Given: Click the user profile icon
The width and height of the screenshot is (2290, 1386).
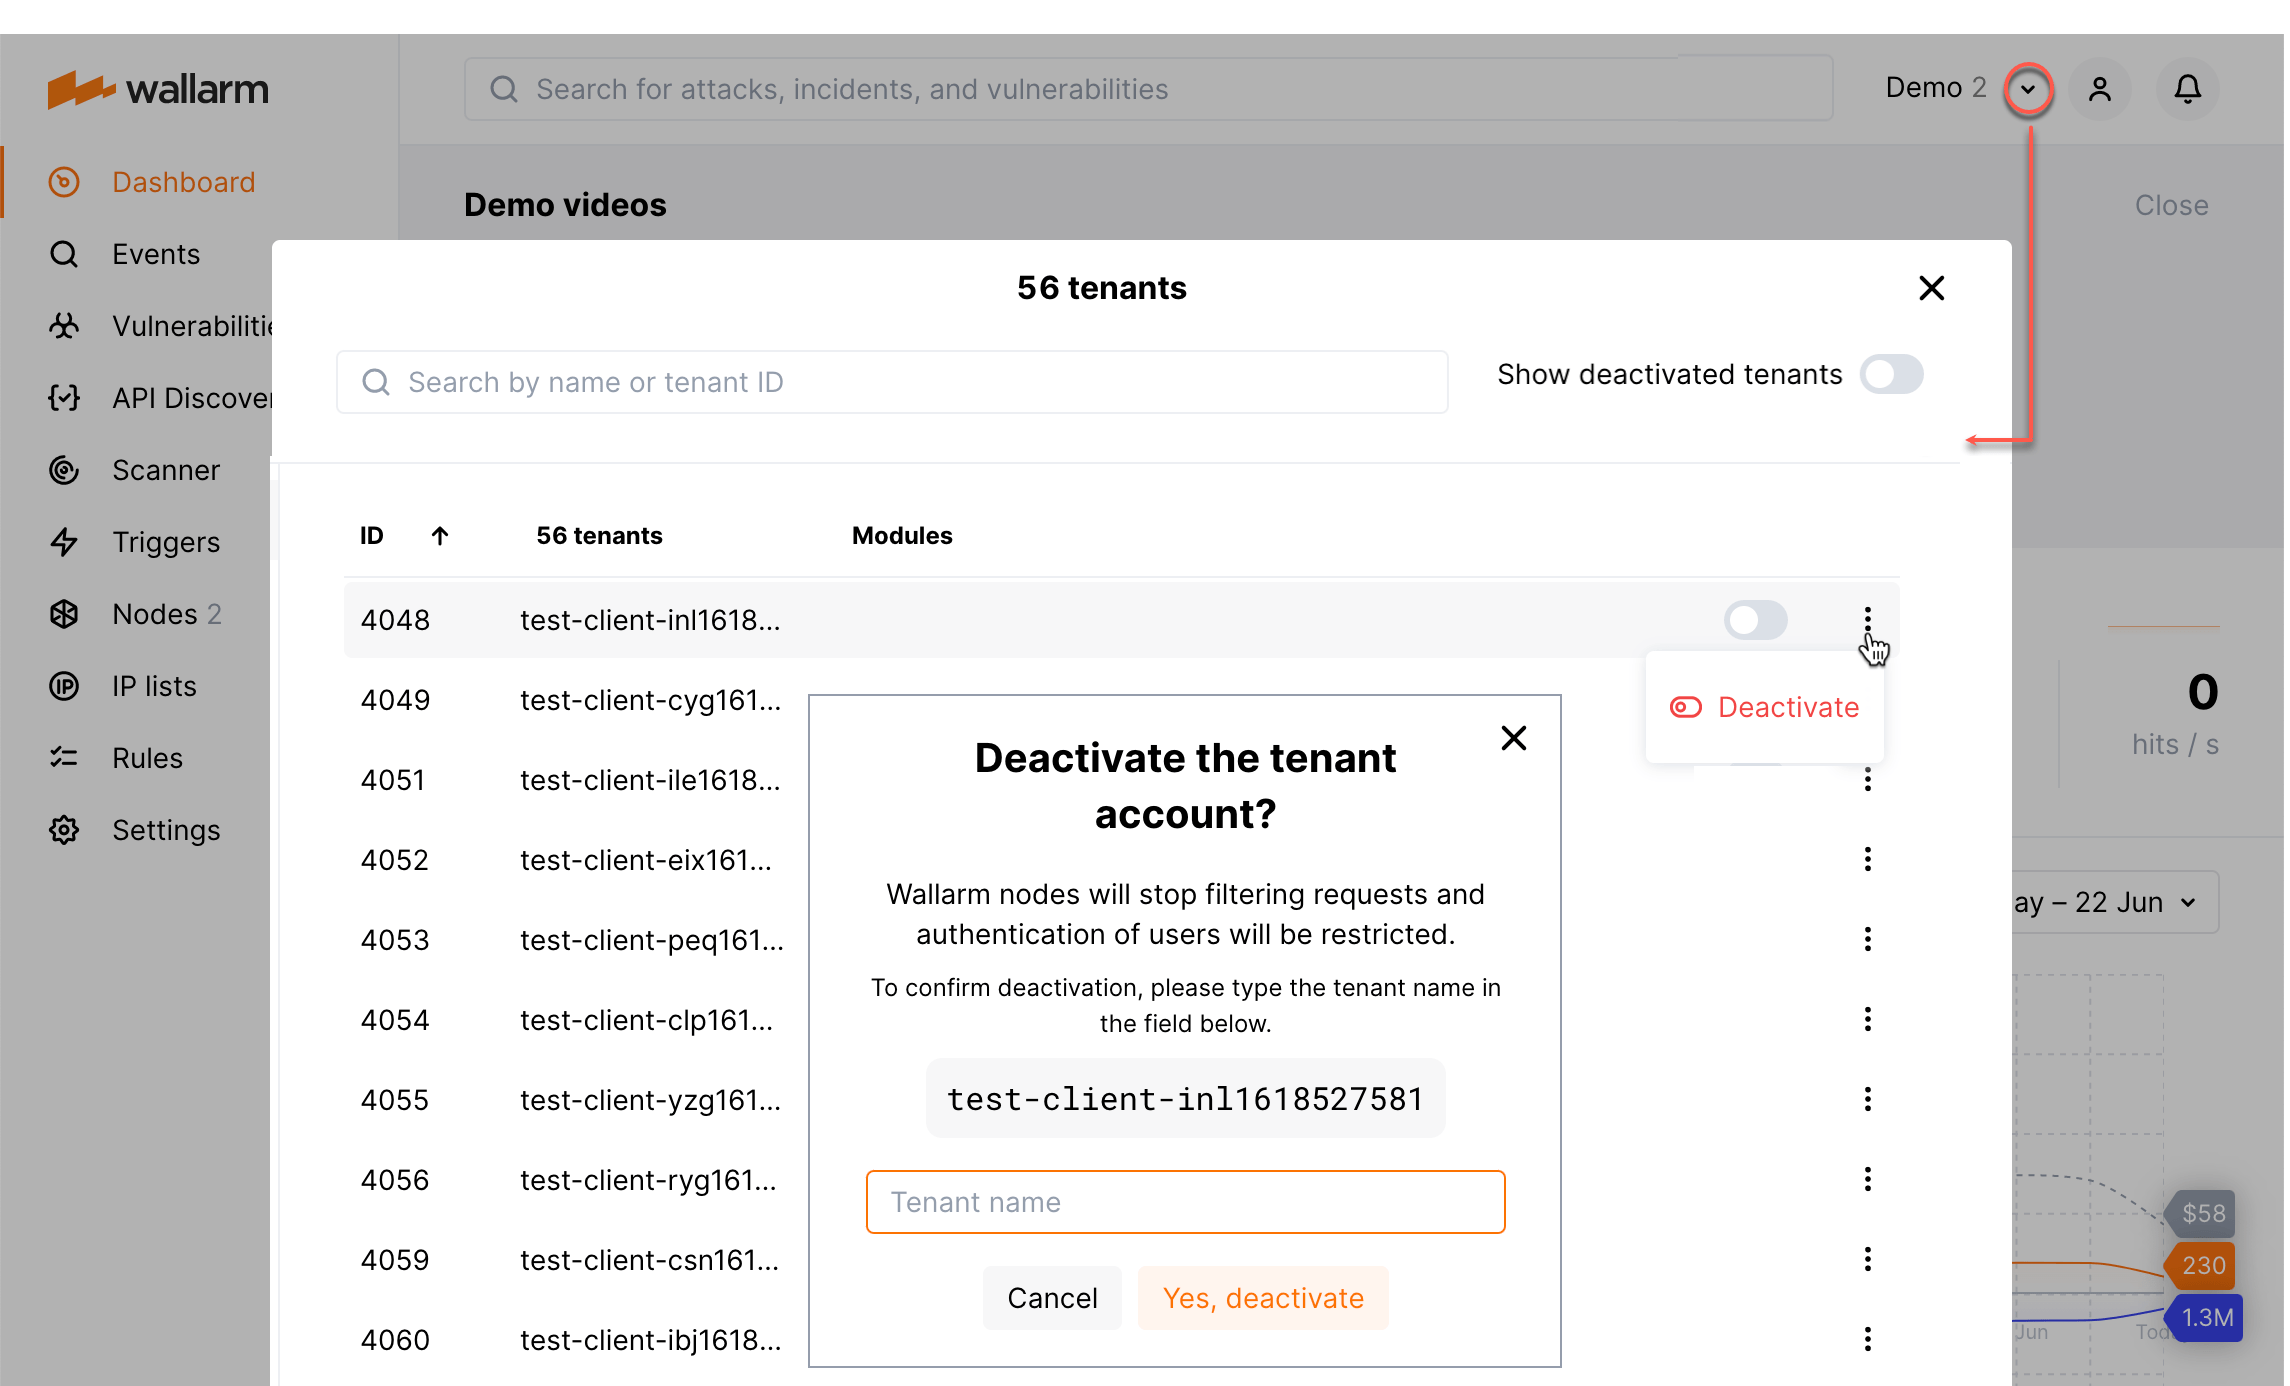Looking at the screenshot, I should coord(2100,89).
